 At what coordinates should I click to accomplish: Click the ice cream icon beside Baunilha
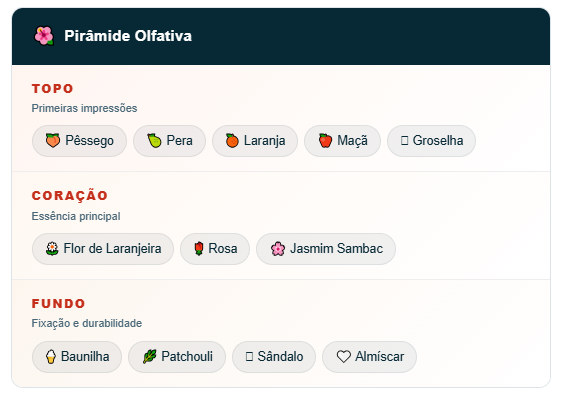(x=51, y=356)
